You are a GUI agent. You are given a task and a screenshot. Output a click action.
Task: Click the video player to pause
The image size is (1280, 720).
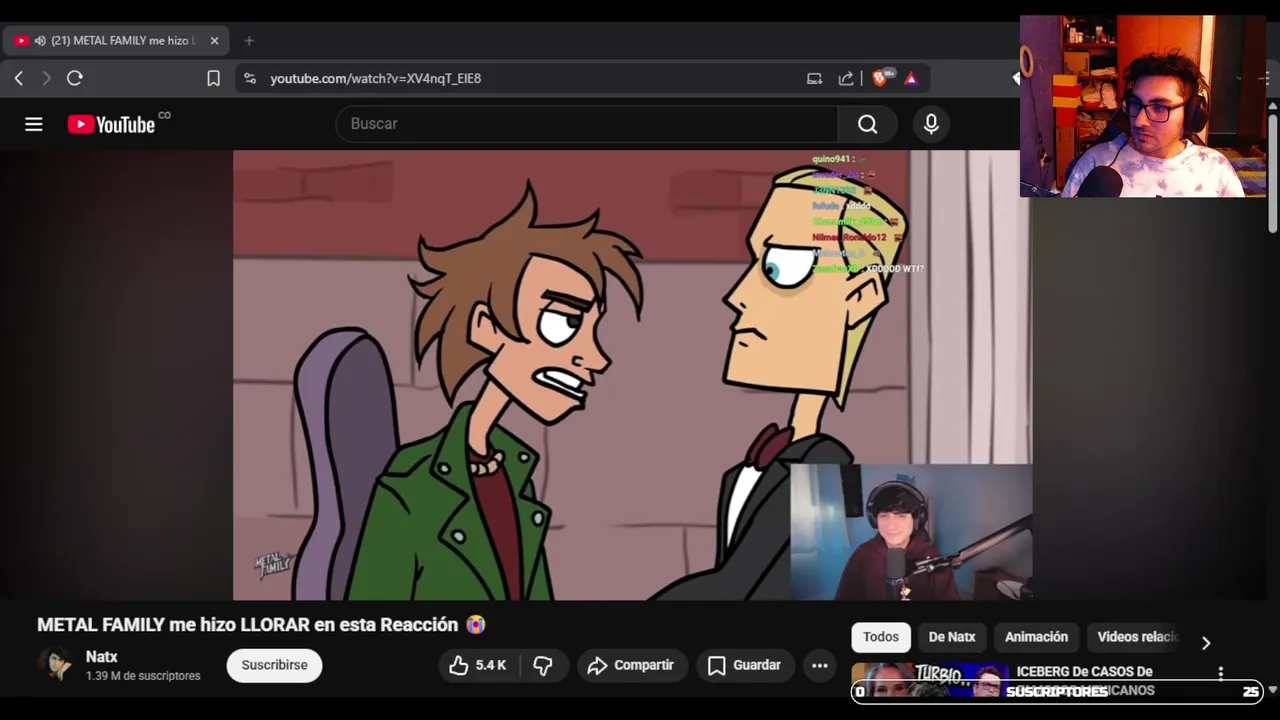(x=632, y=375)
